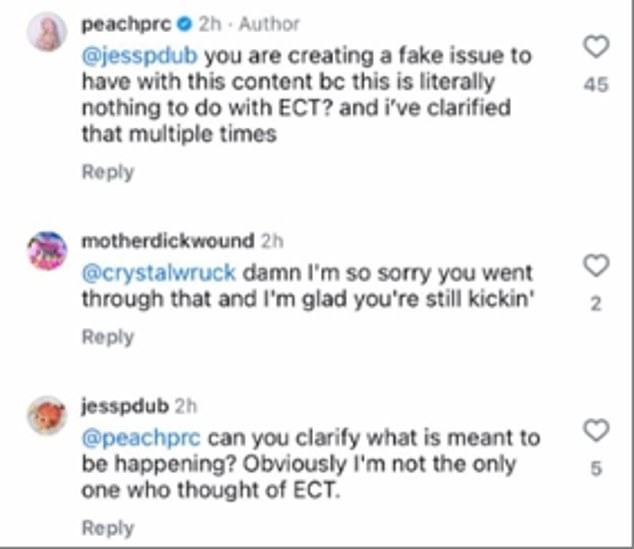This screenshot has width=634, height=549.
Task: Show the 2 likes on motherdickwound's comment
Action: pos(596,304)
